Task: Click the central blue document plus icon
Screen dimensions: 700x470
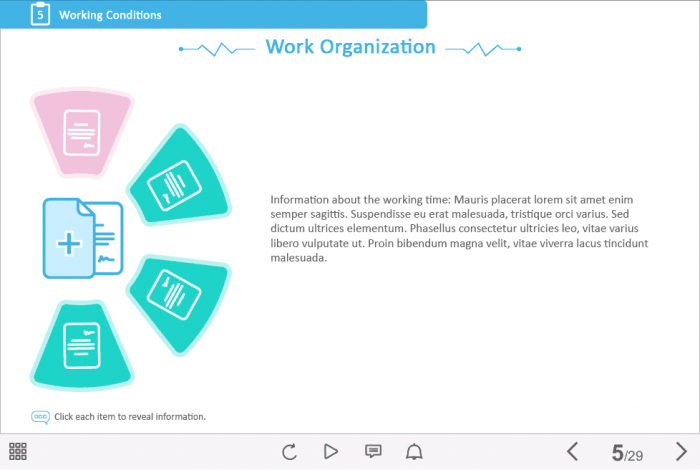Action: pos(81,238)
